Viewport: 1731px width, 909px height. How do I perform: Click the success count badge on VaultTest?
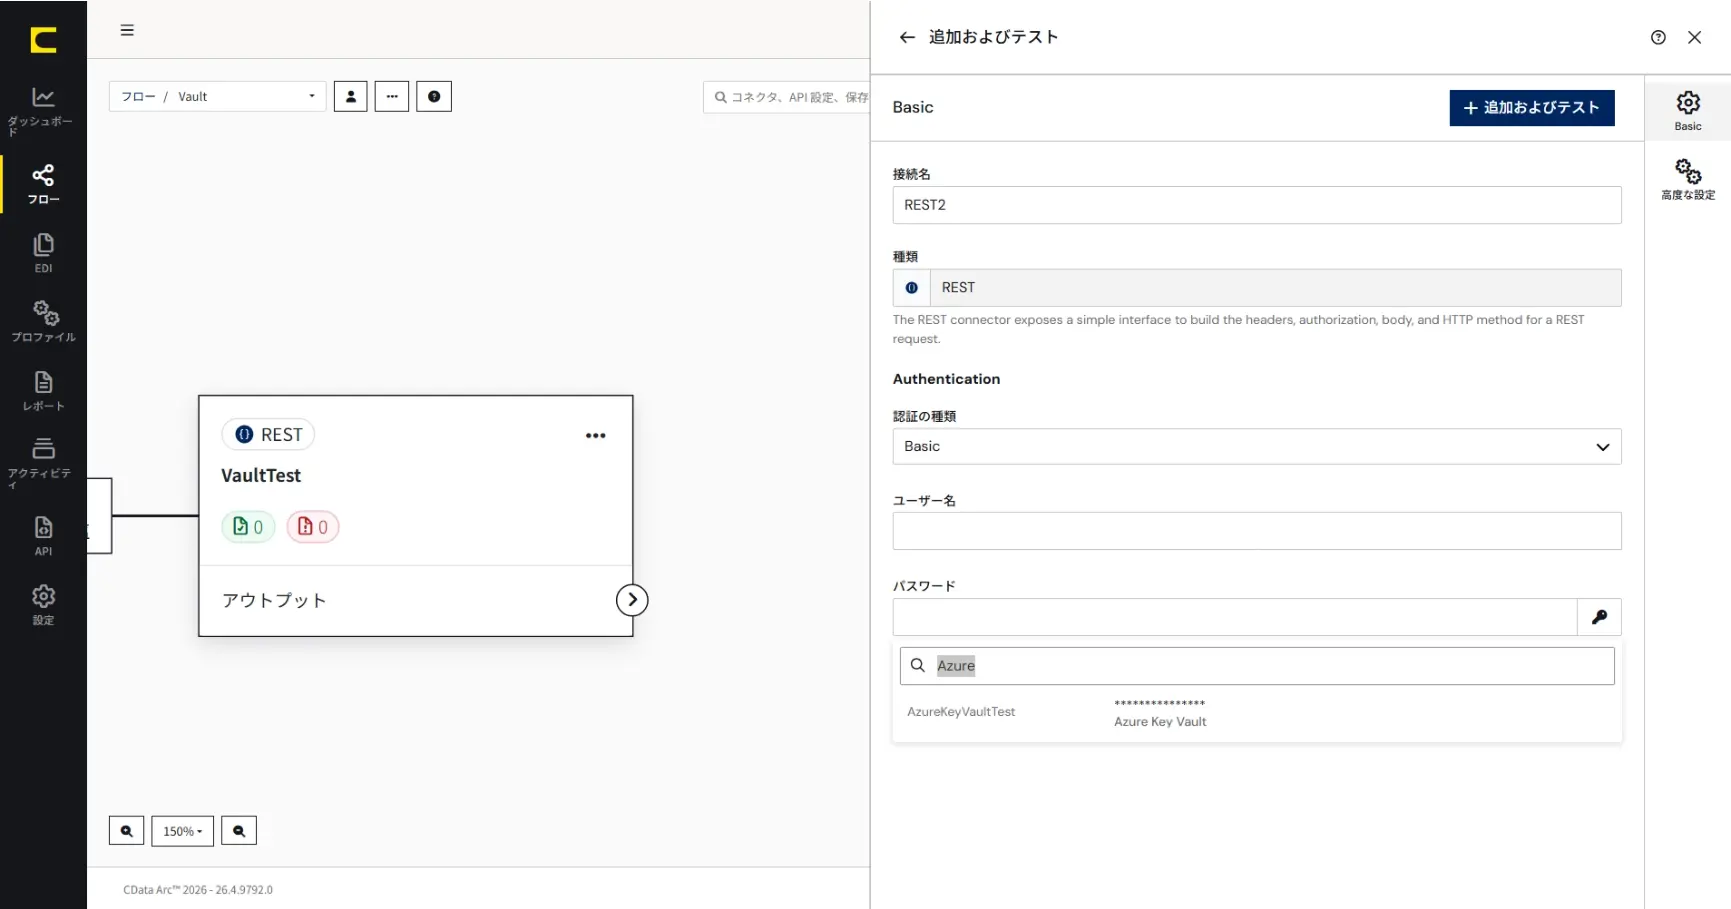point(248,527)
